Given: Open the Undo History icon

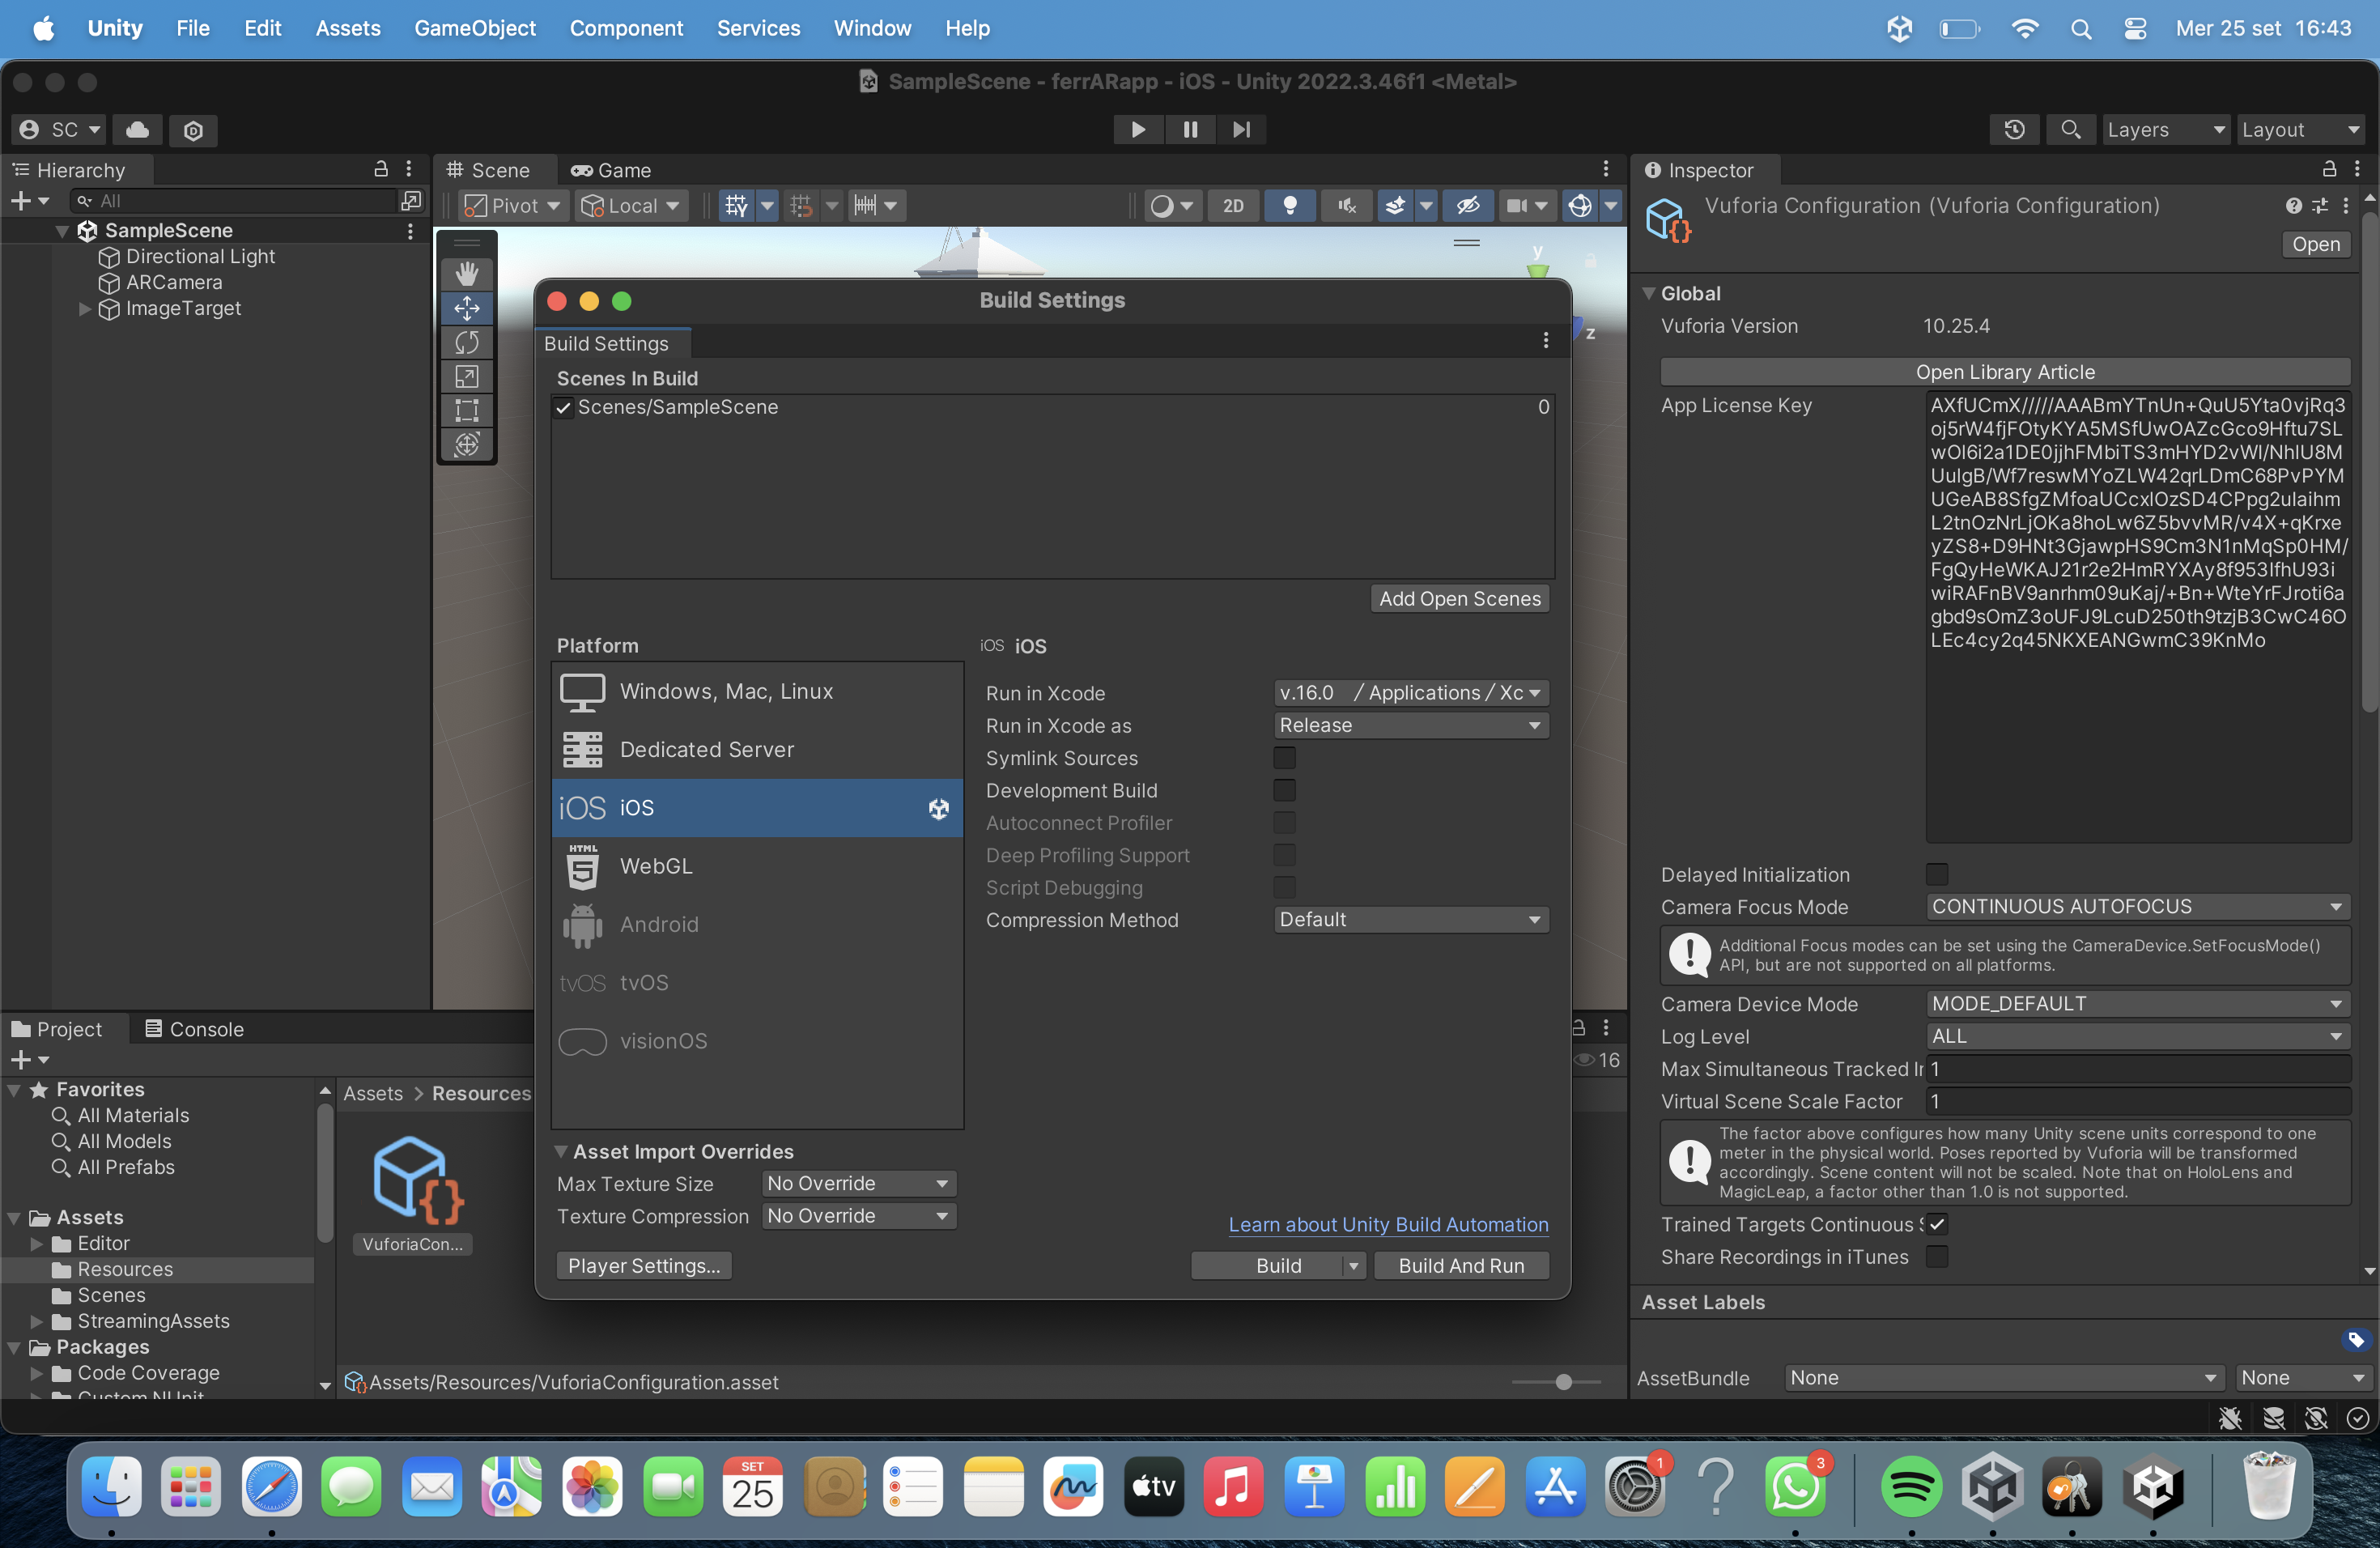Looking at the screenshot, I should (x=2014, y=130).
